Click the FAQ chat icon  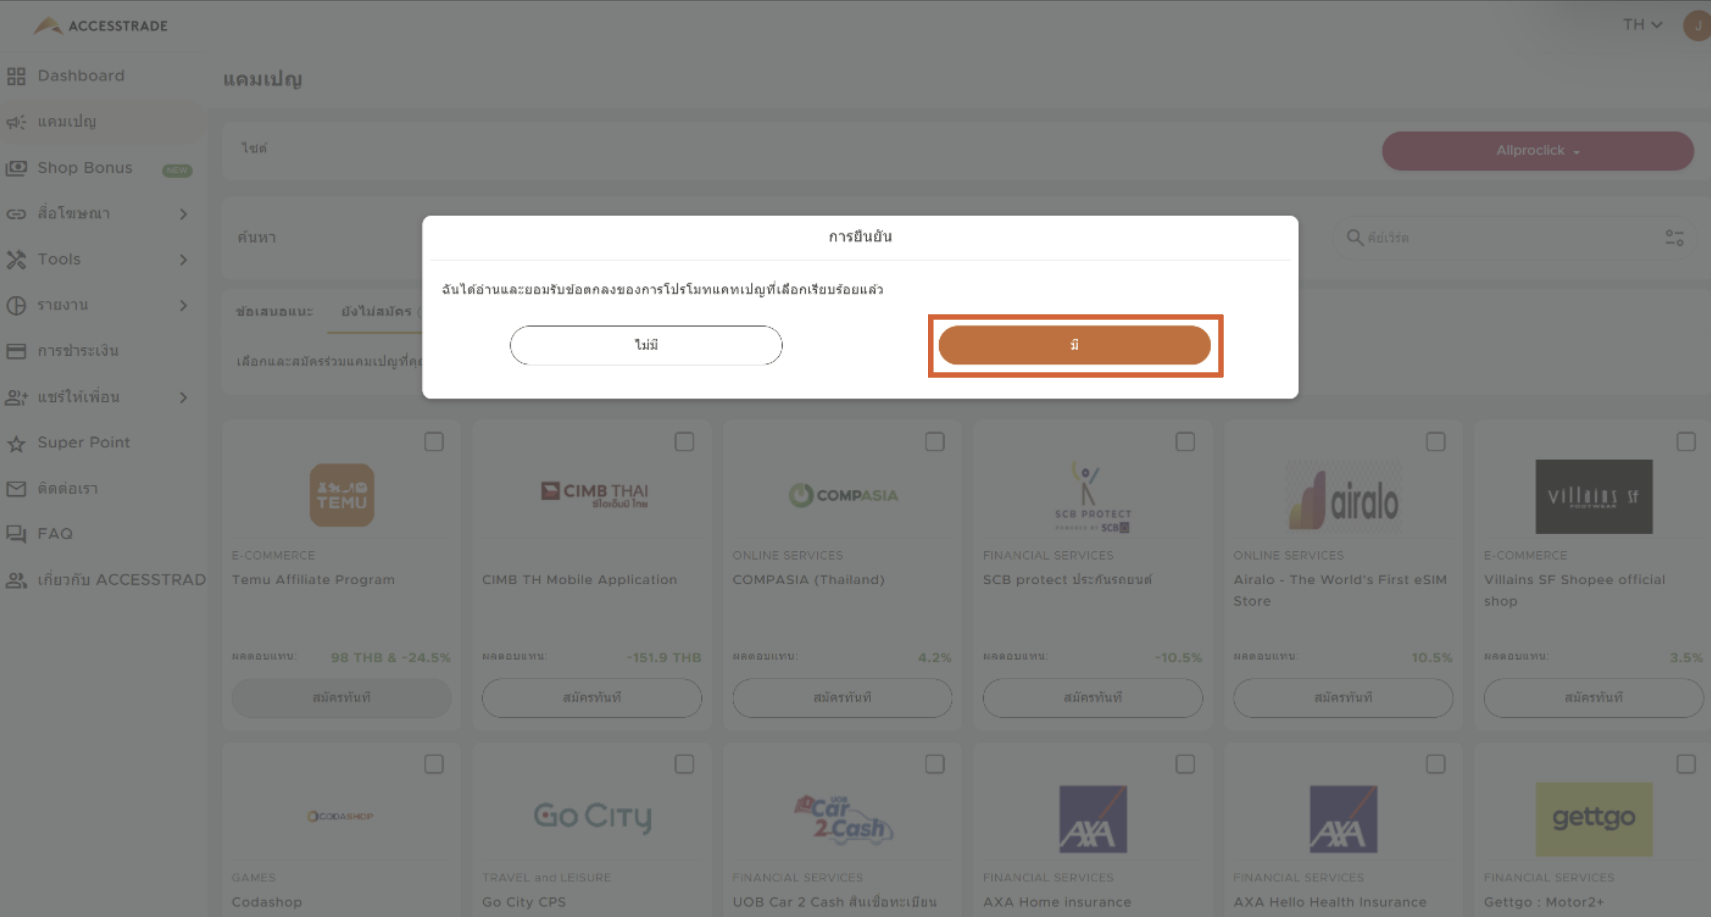[16, 534]
